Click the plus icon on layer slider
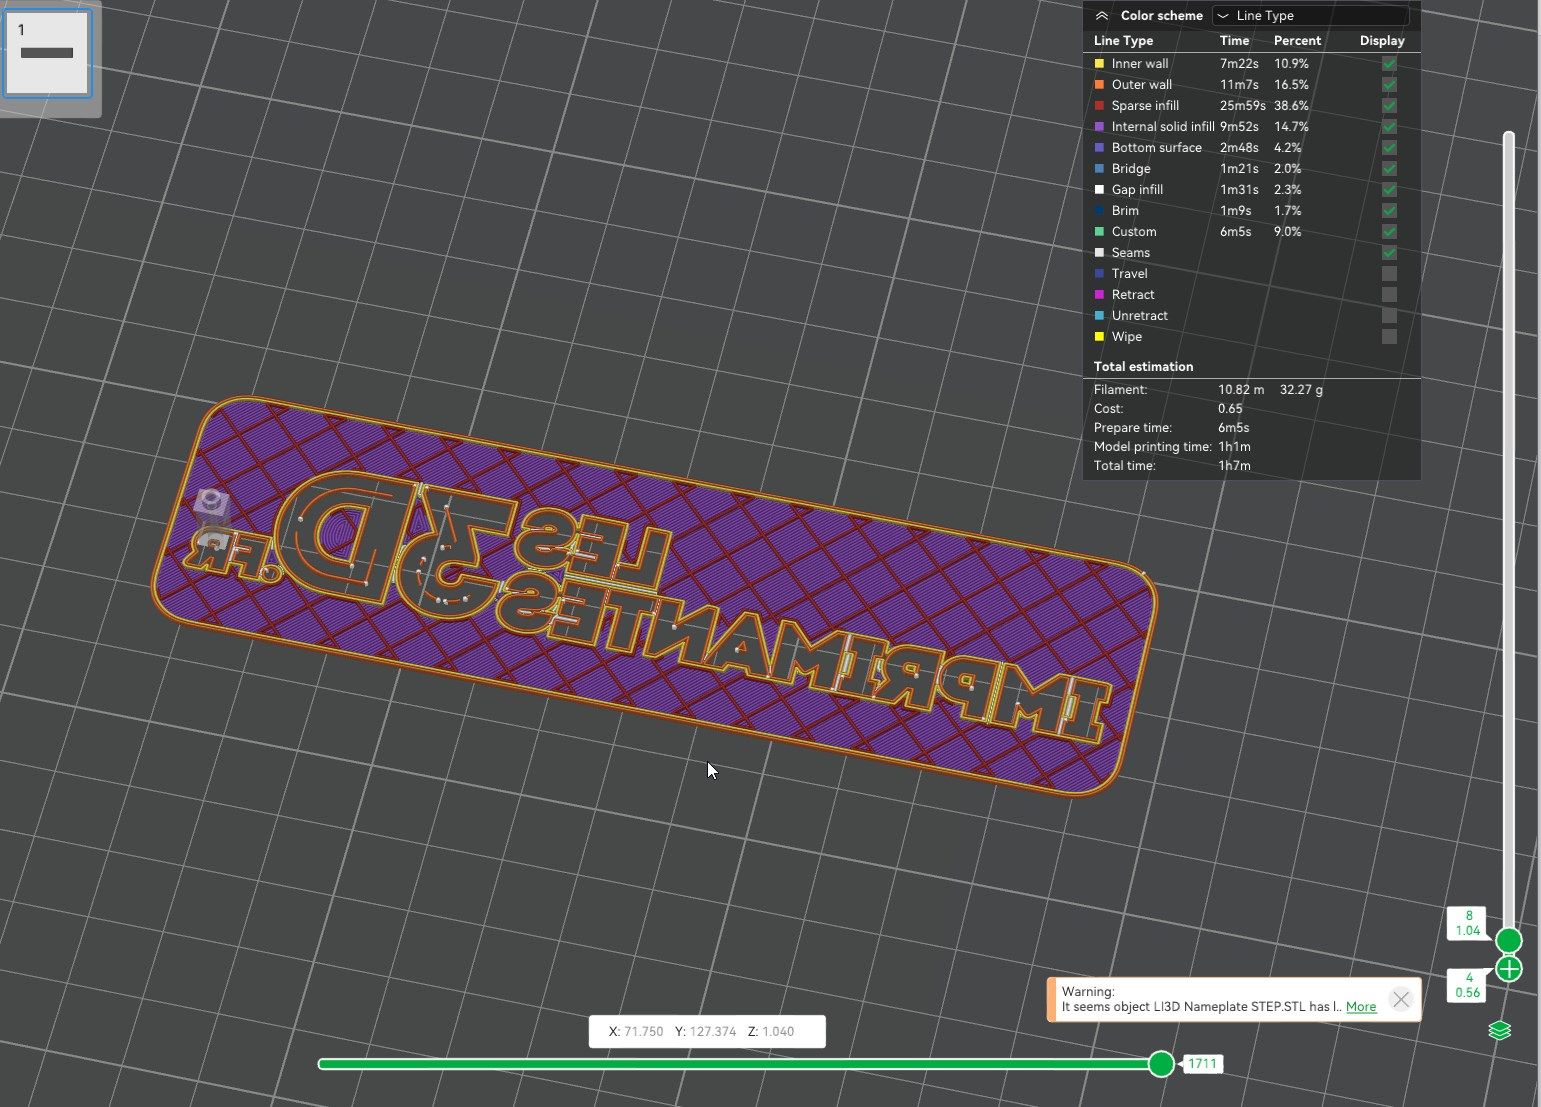Image resolution: width=1541 pixels, height=1107 pixels. (x=1509, y=969)
